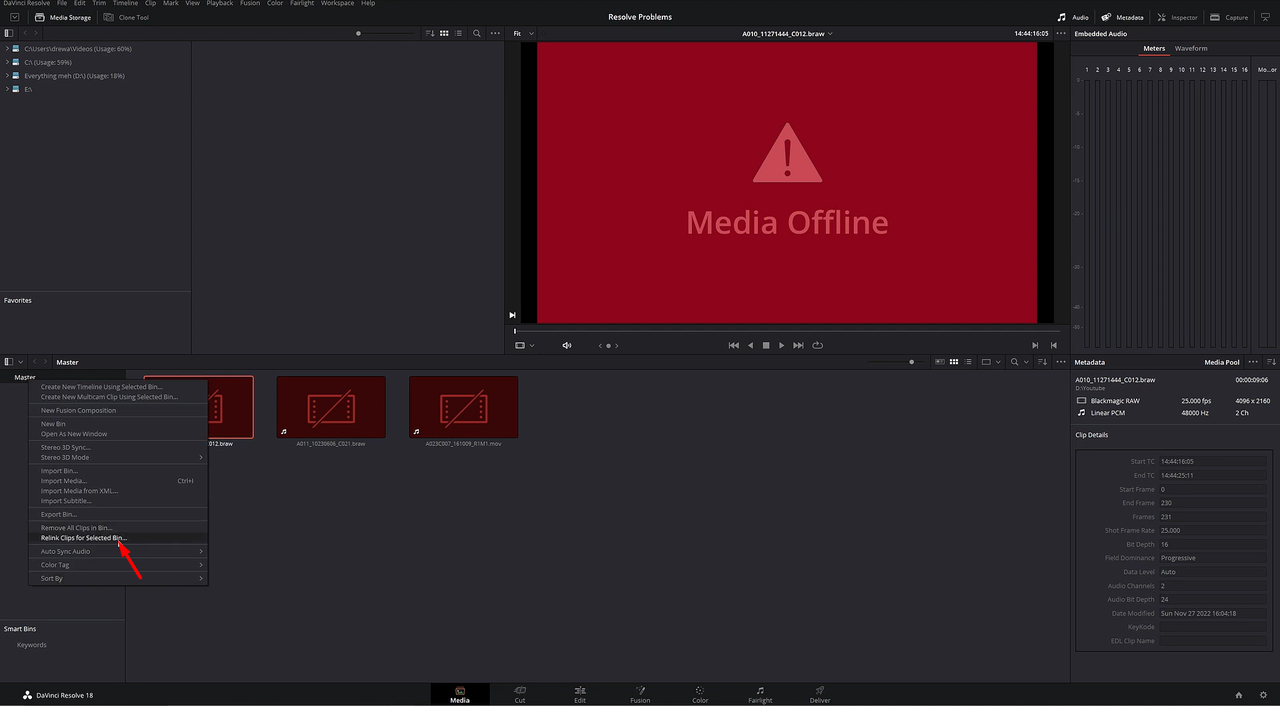Open the viewer mode dropdown below preview
Screen dimensions: 1280x706
[x=524, y=345]
